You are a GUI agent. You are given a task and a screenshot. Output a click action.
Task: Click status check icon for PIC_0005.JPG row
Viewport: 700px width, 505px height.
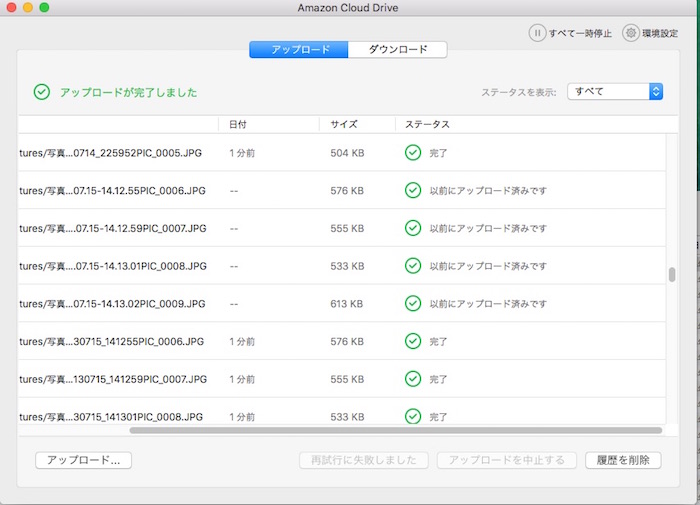(413, 153)
